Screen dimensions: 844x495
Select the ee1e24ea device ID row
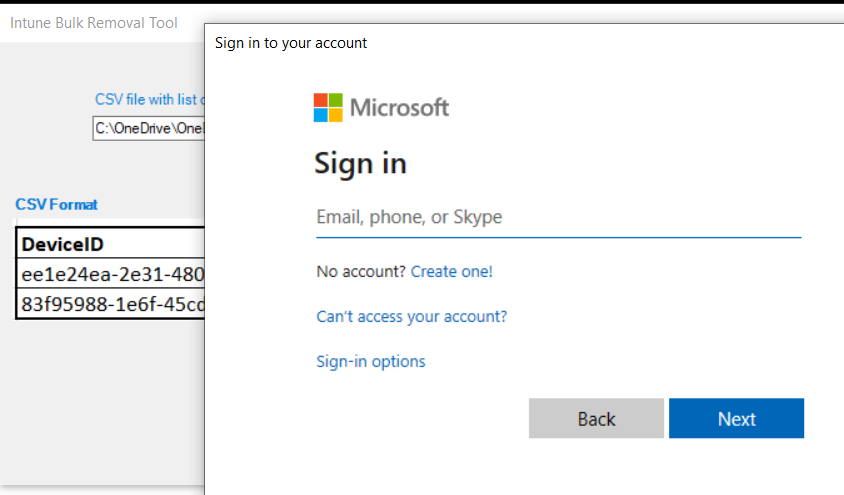coord(112,274)
